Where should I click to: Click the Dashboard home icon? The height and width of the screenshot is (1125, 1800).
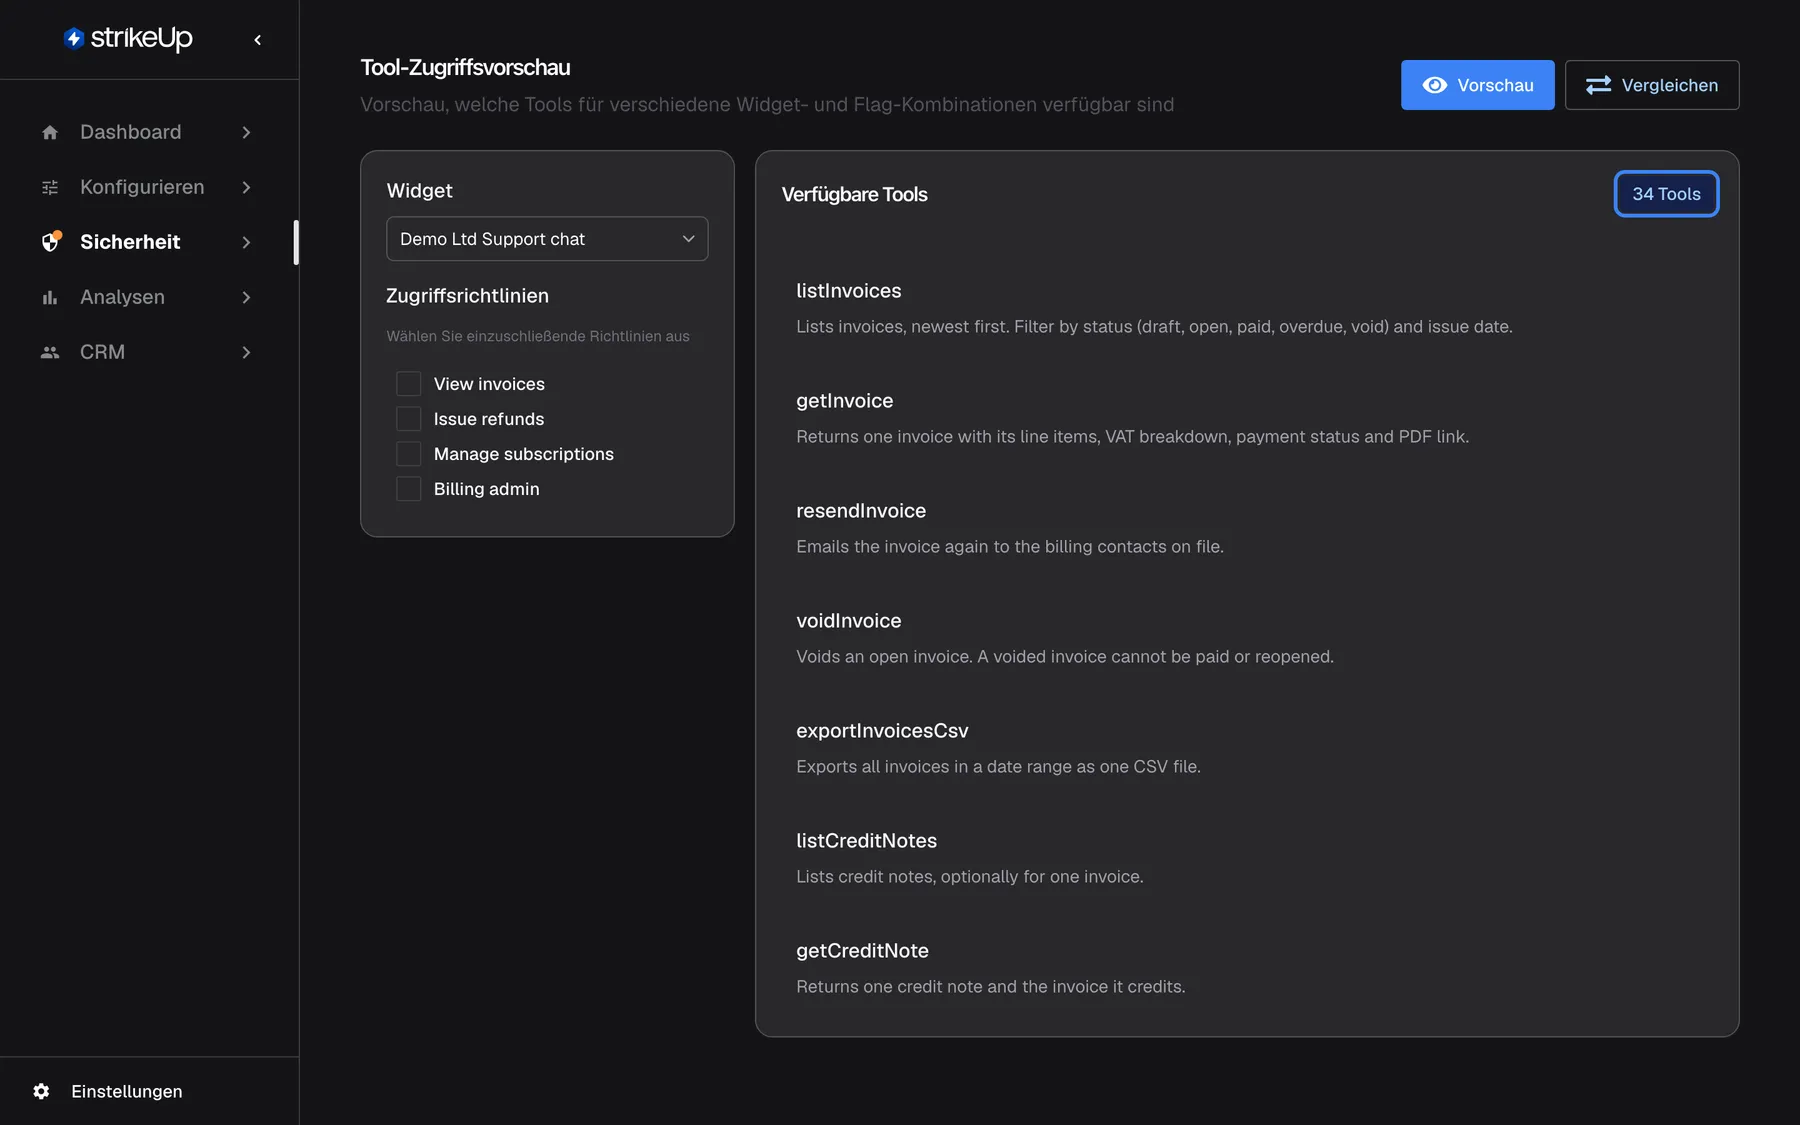pos(50,132)
